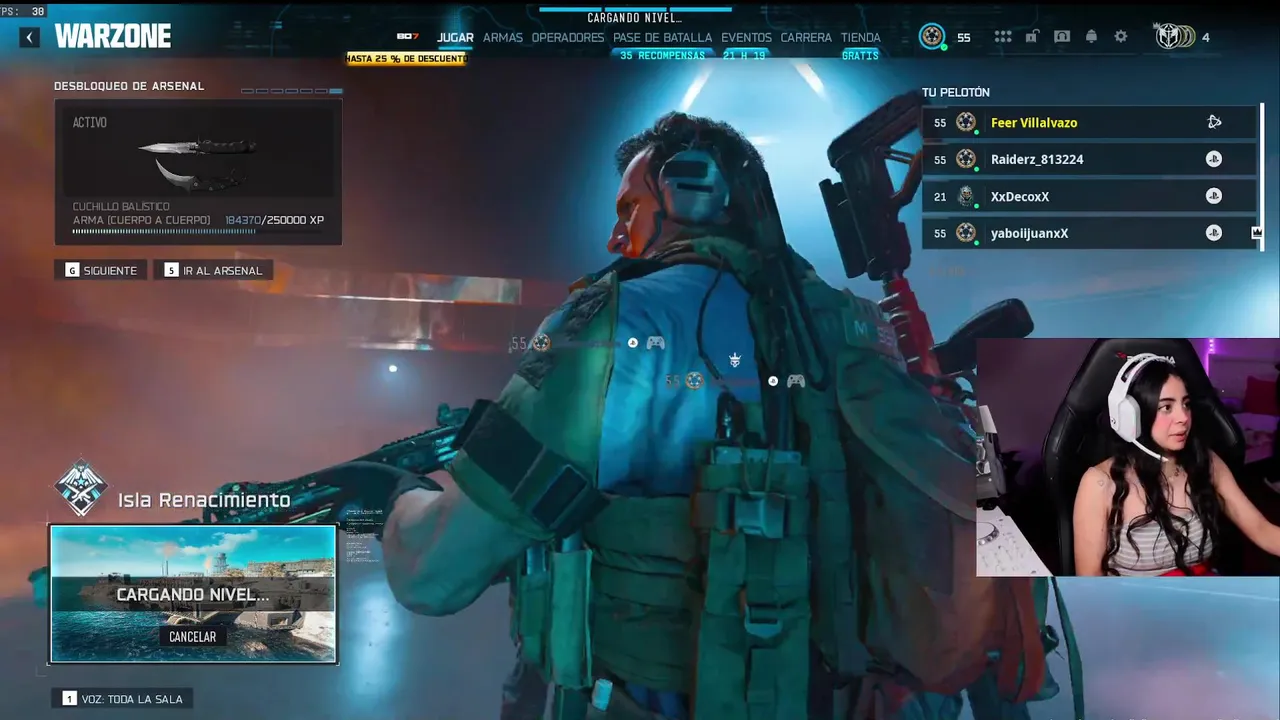
Task: Switch to the ARMAS tab
Action: 503,37
